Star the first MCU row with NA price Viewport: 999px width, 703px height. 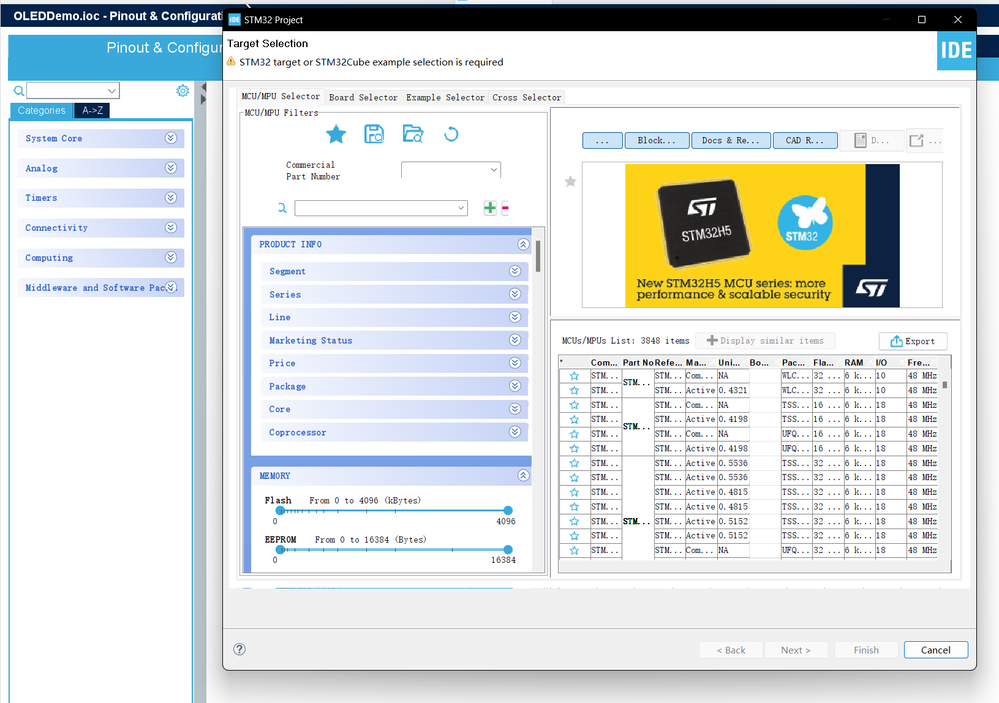click(x=574, y=376)
